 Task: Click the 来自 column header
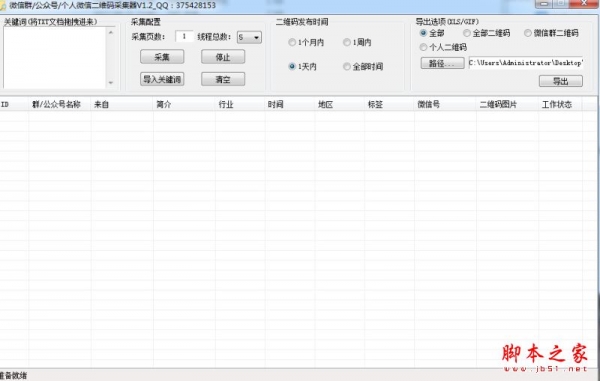click(122, 104)
